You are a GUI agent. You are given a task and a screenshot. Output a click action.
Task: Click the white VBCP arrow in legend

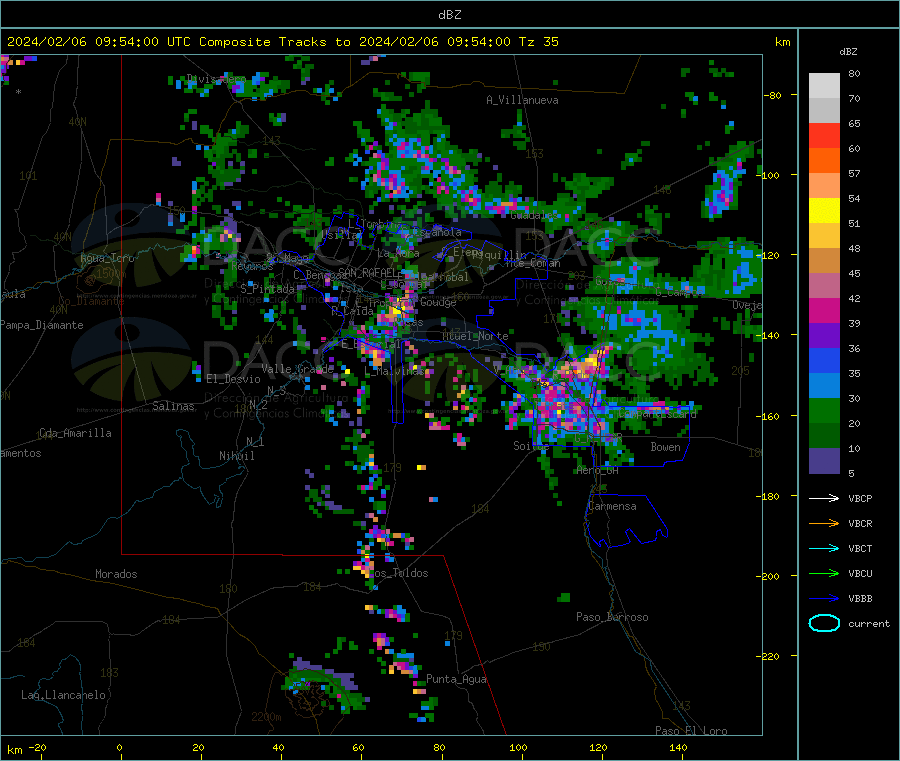point(824,498)
